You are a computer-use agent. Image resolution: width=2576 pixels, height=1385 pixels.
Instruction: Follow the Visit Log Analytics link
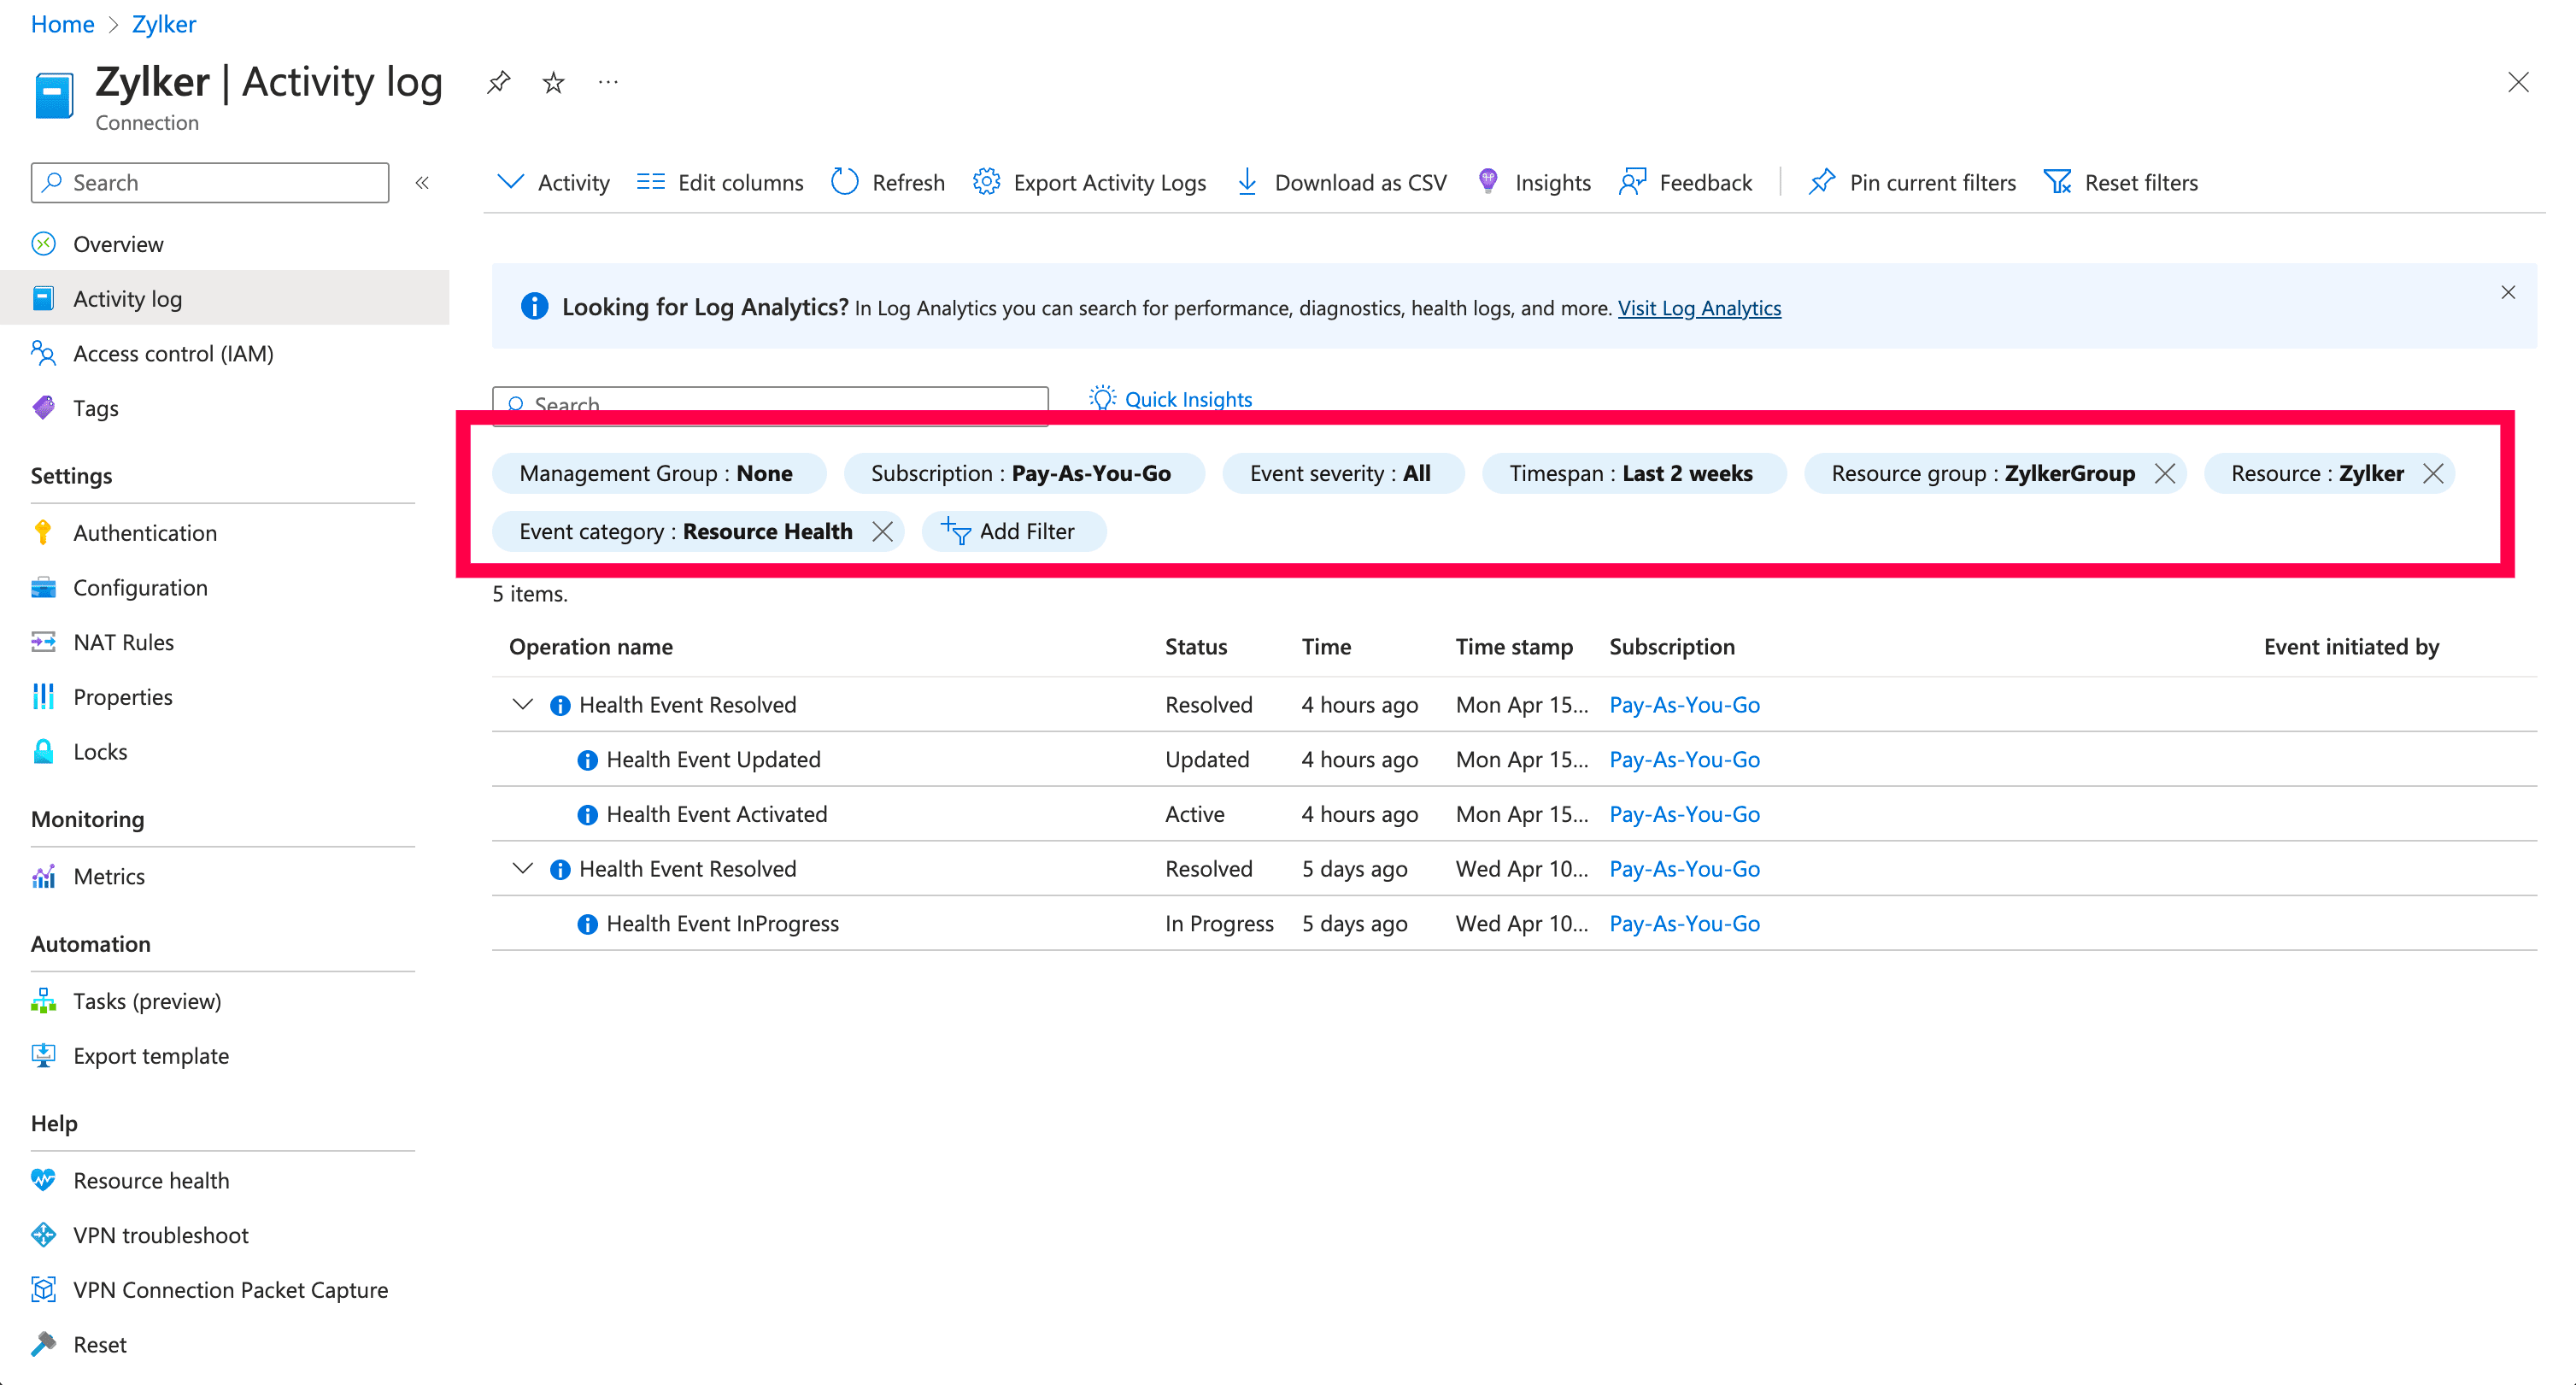pyautogui.click(x=1699, y=308)
